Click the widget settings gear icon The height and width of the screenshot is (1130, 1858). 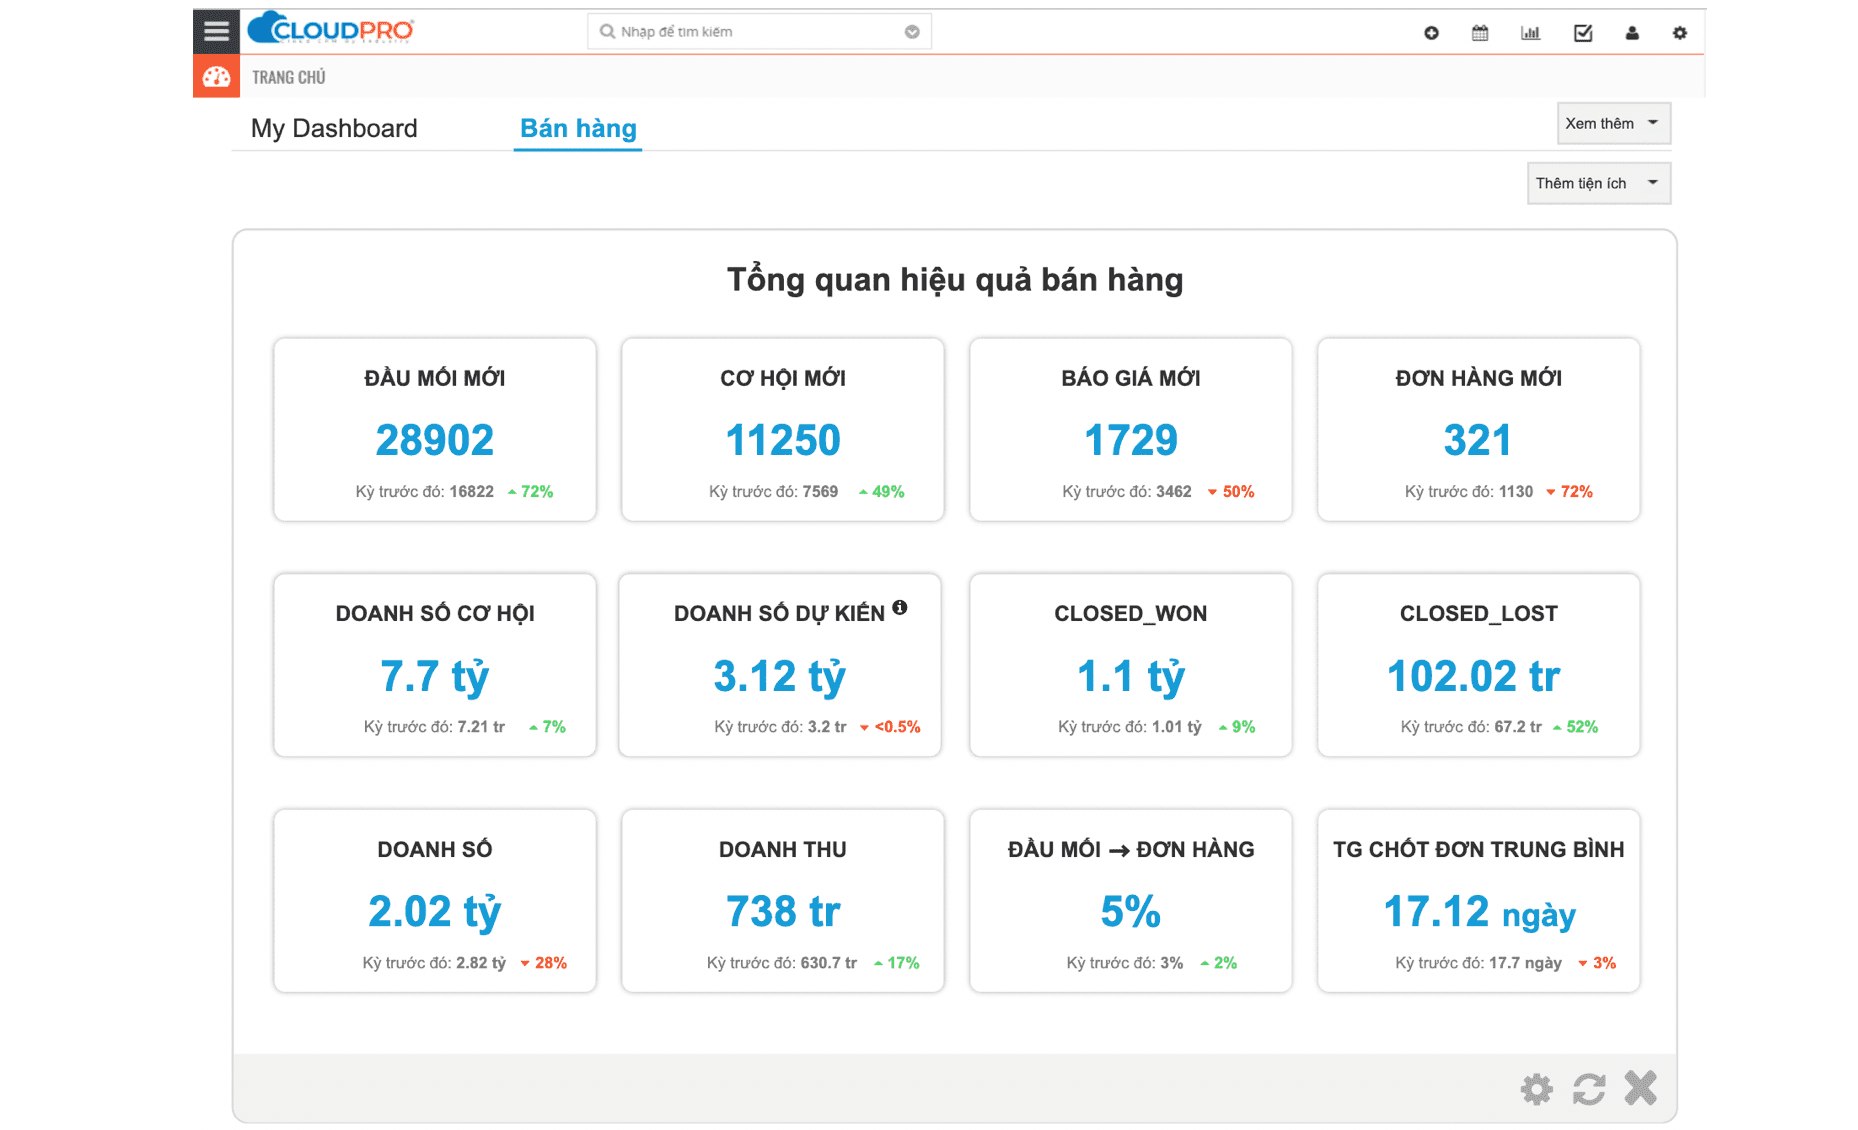click(x=1537, y=1089)
